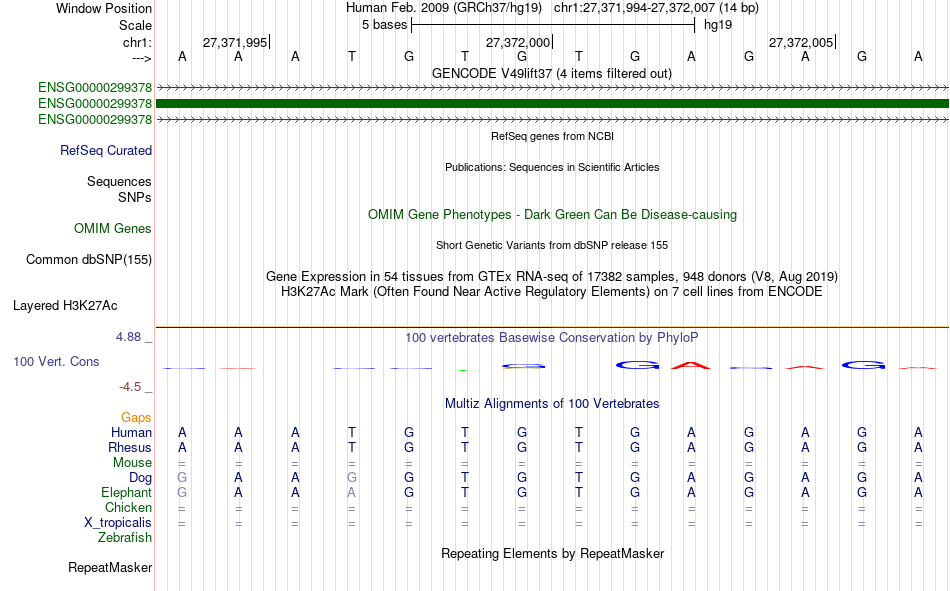Click Repeating Elements by RepeatMasker title
Image resolution: width=950 pixels, height=591 pixels.
click(553, 553)
